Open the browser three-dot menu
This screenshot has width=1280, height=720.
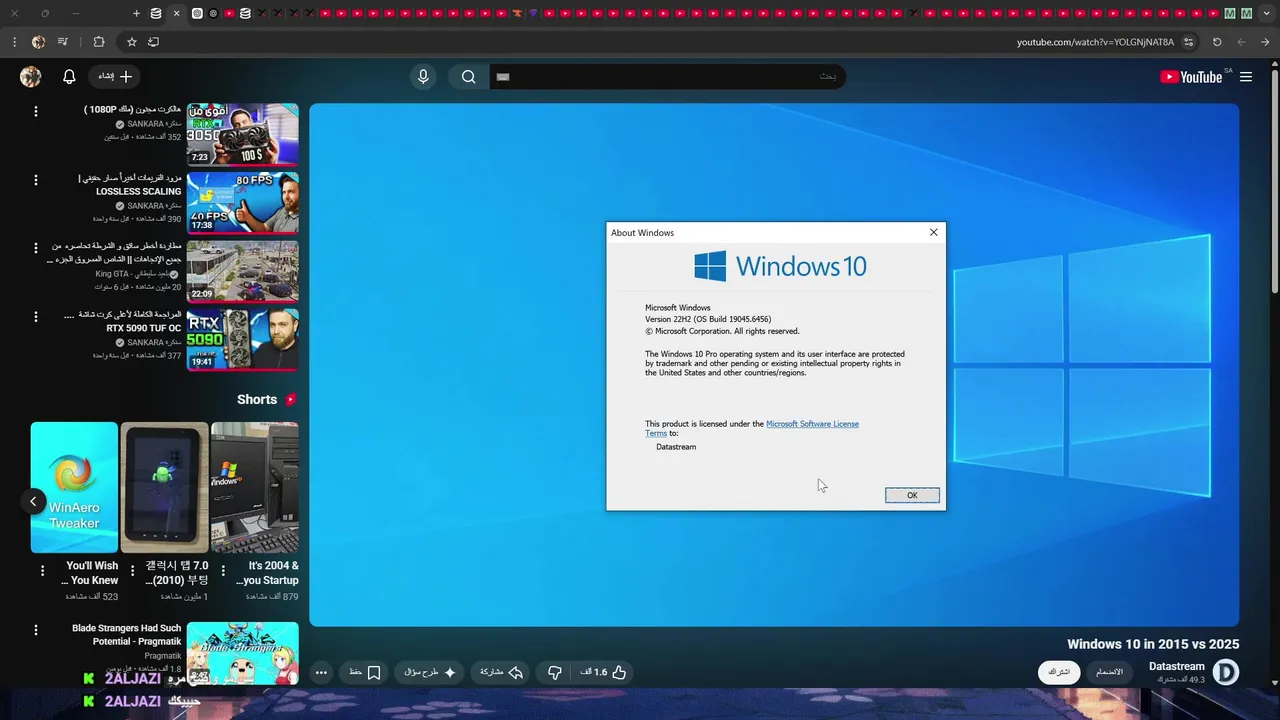14,42
